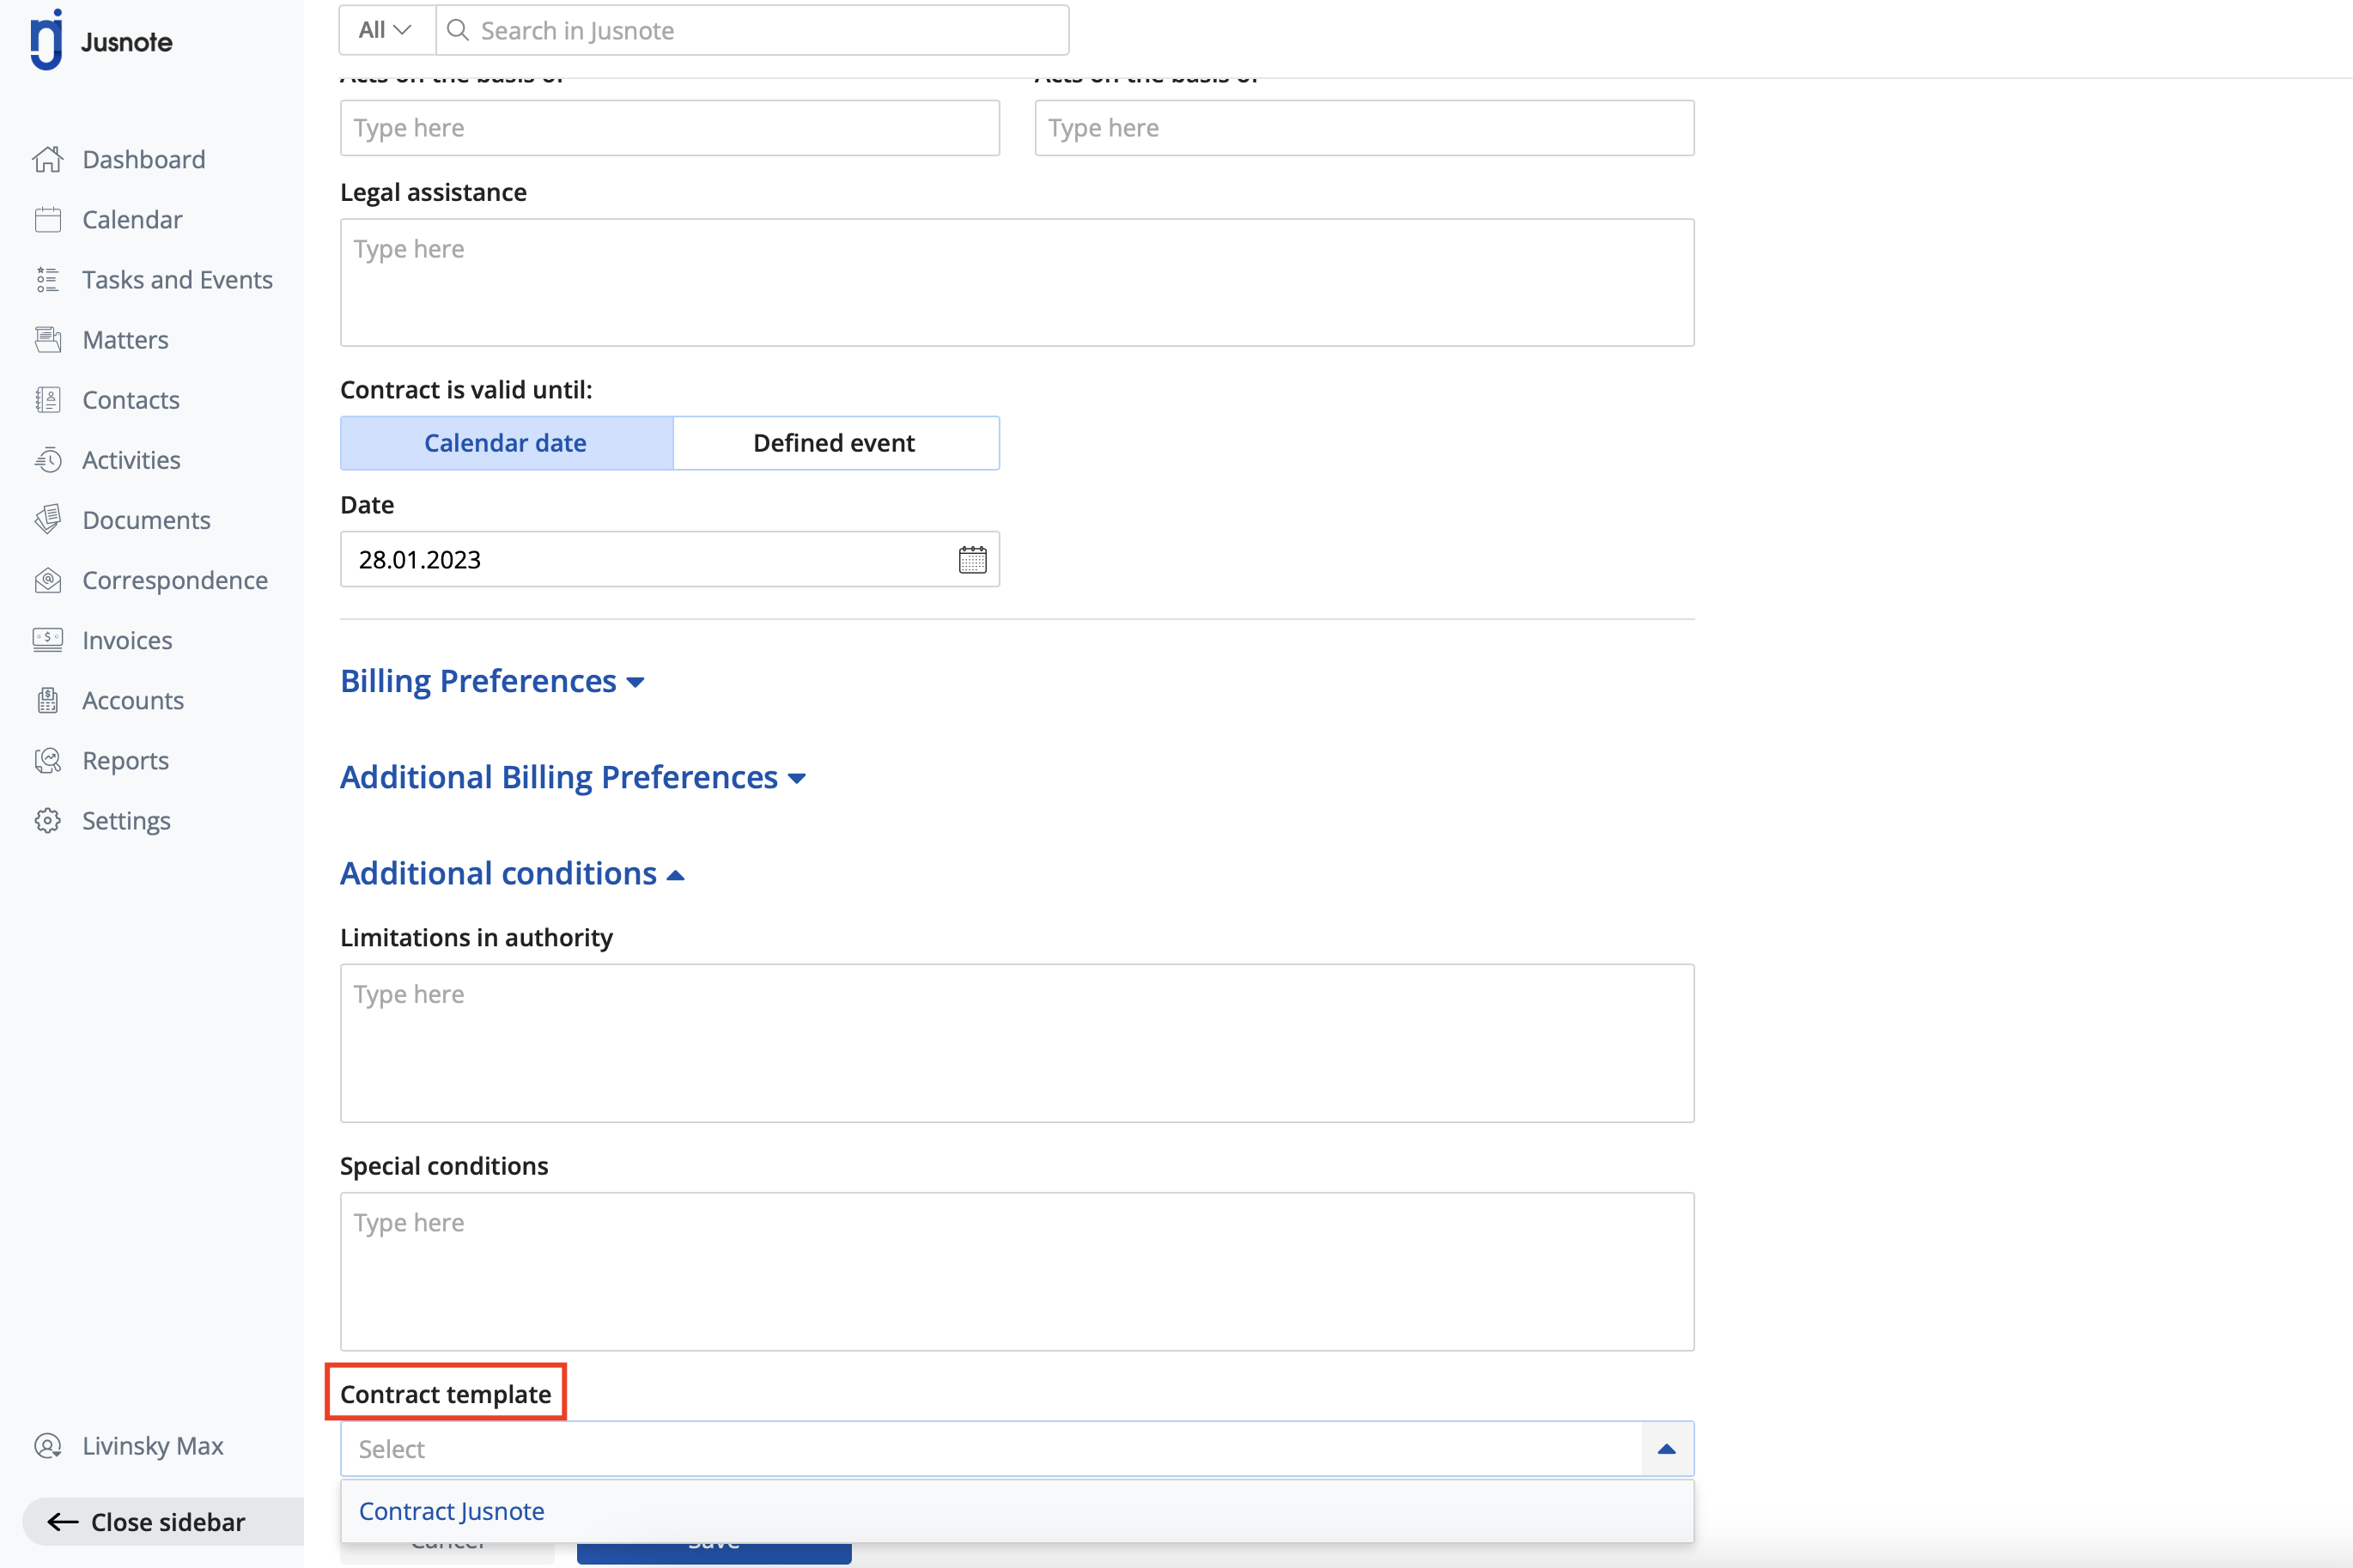Screen dimensions: 2353x1568
Task: Expand the Billing Preferences section
Action: click(x=492, y=681)
